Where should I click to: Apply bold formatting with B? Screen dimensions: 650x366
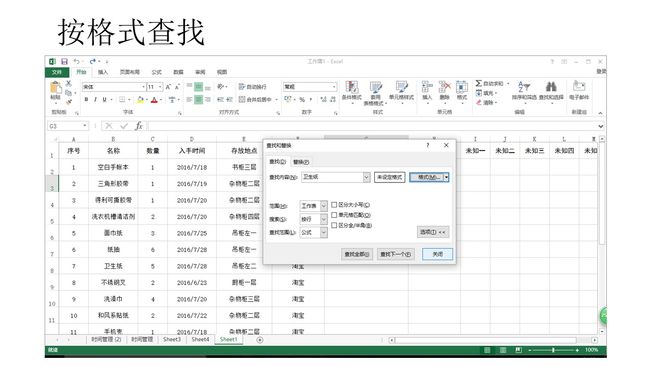pos(86,99)
